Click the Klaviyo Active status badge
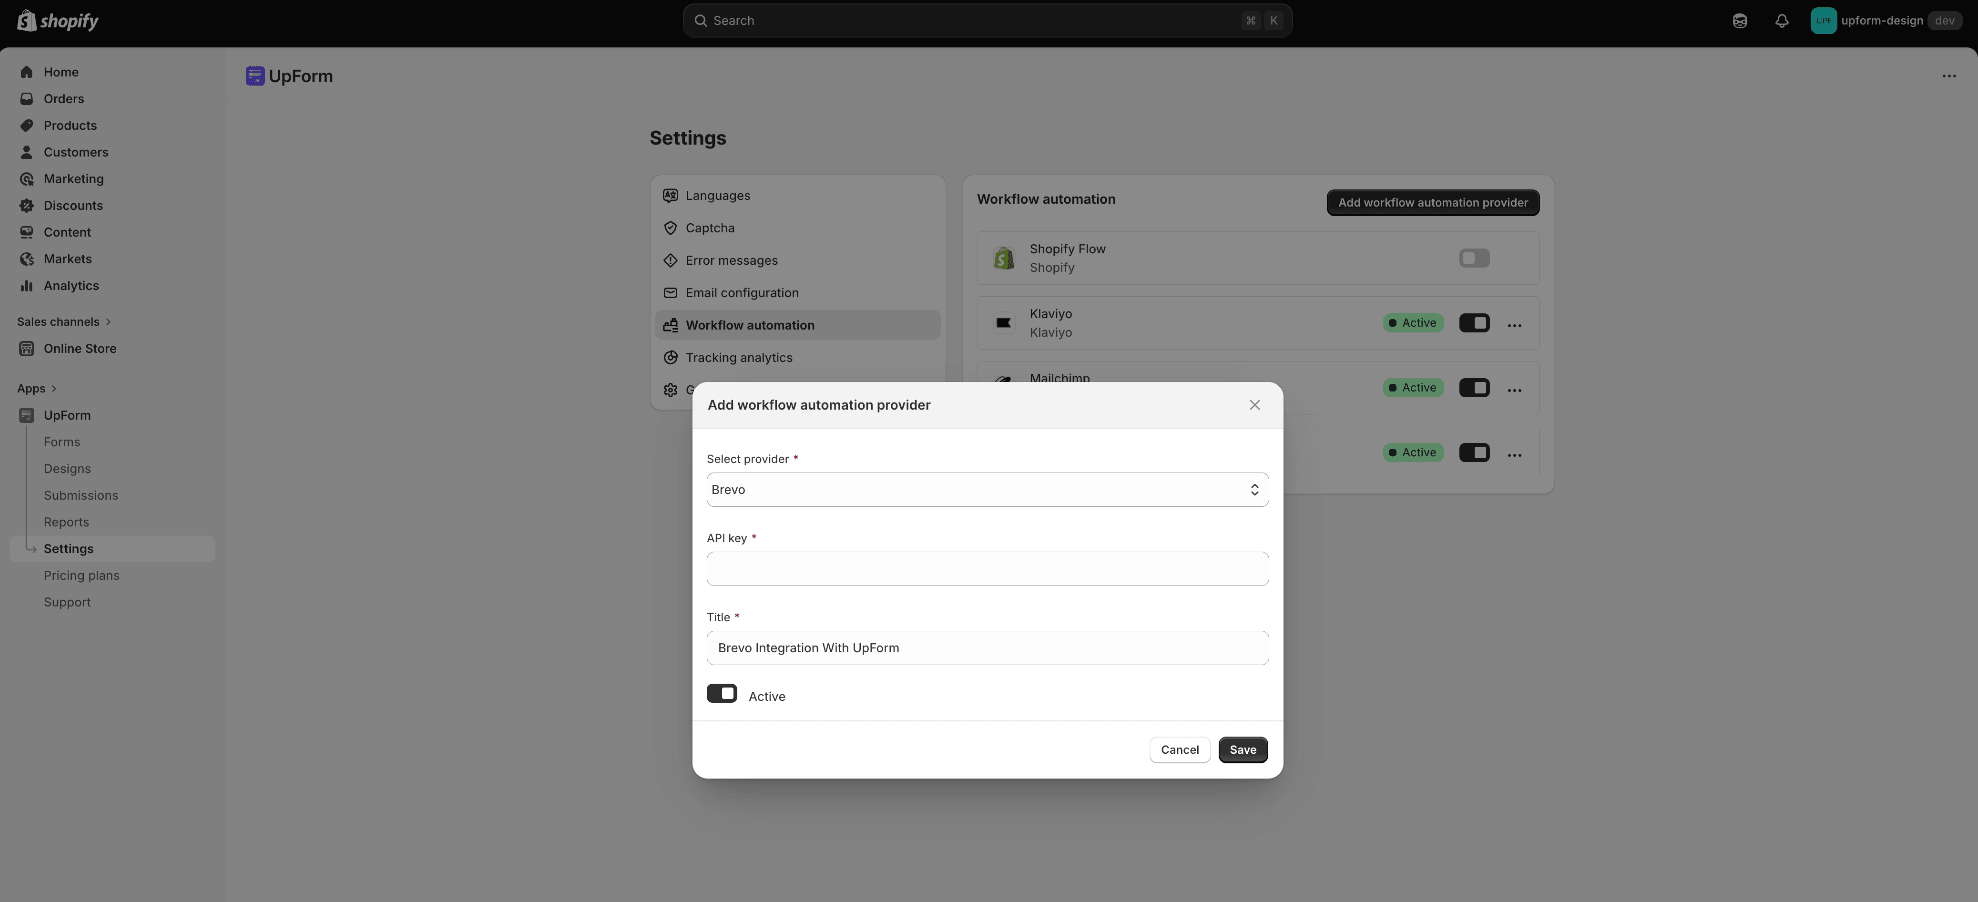 [1413, 323]
